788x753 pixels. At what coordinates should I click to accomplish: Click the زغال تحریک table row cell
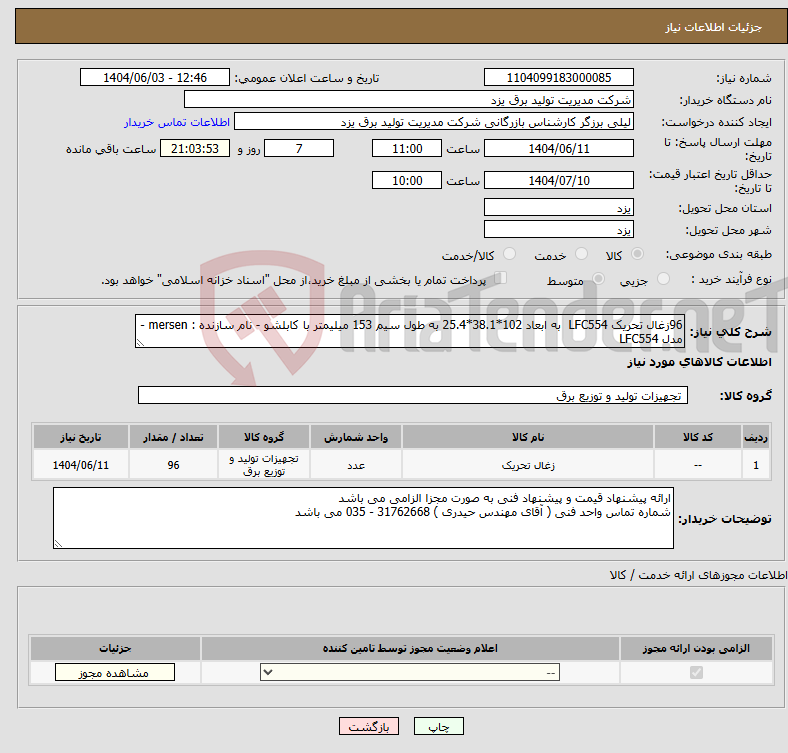click(x=527, y=466)
